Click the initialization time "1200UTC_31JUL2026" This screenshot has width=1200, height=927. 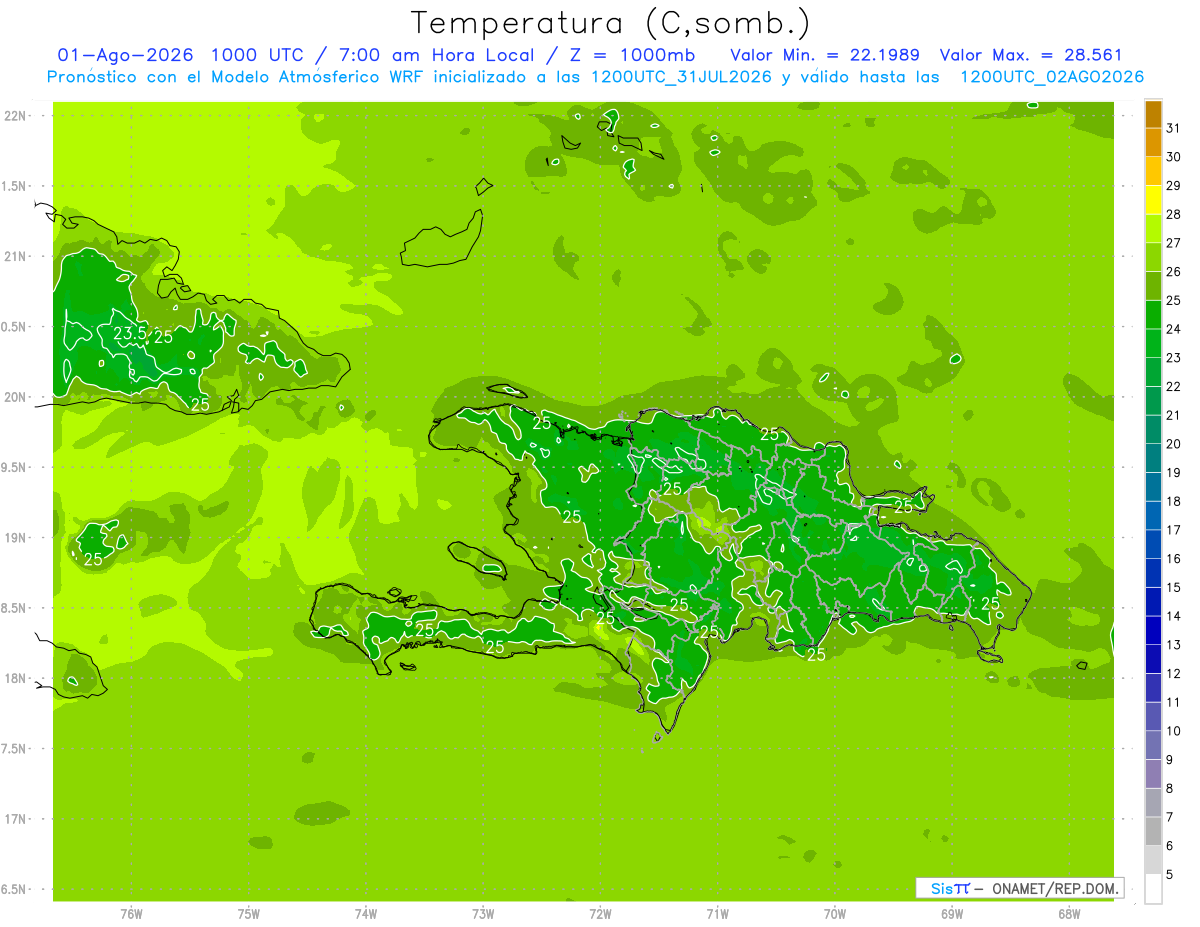tap(682, 77)
